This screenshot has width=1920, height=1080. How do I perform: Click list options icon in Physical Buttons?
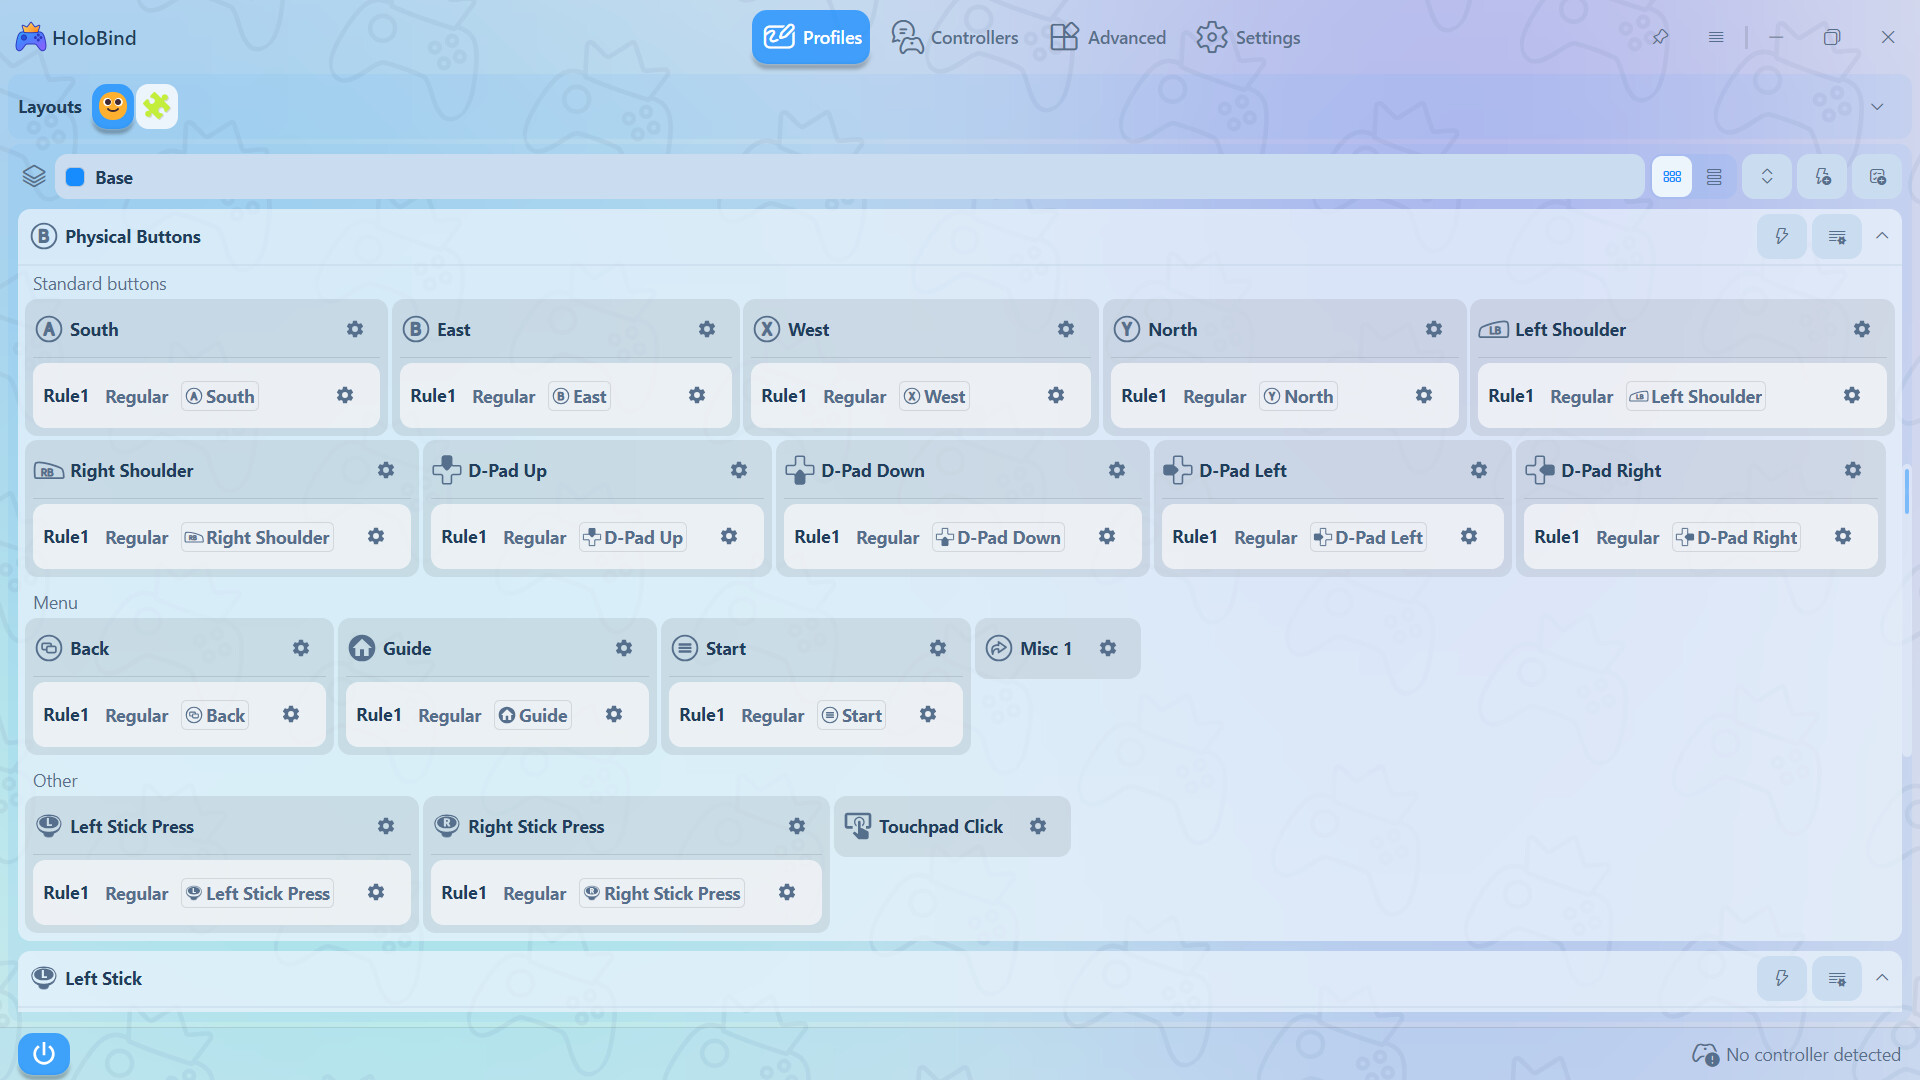(1837, 237)
